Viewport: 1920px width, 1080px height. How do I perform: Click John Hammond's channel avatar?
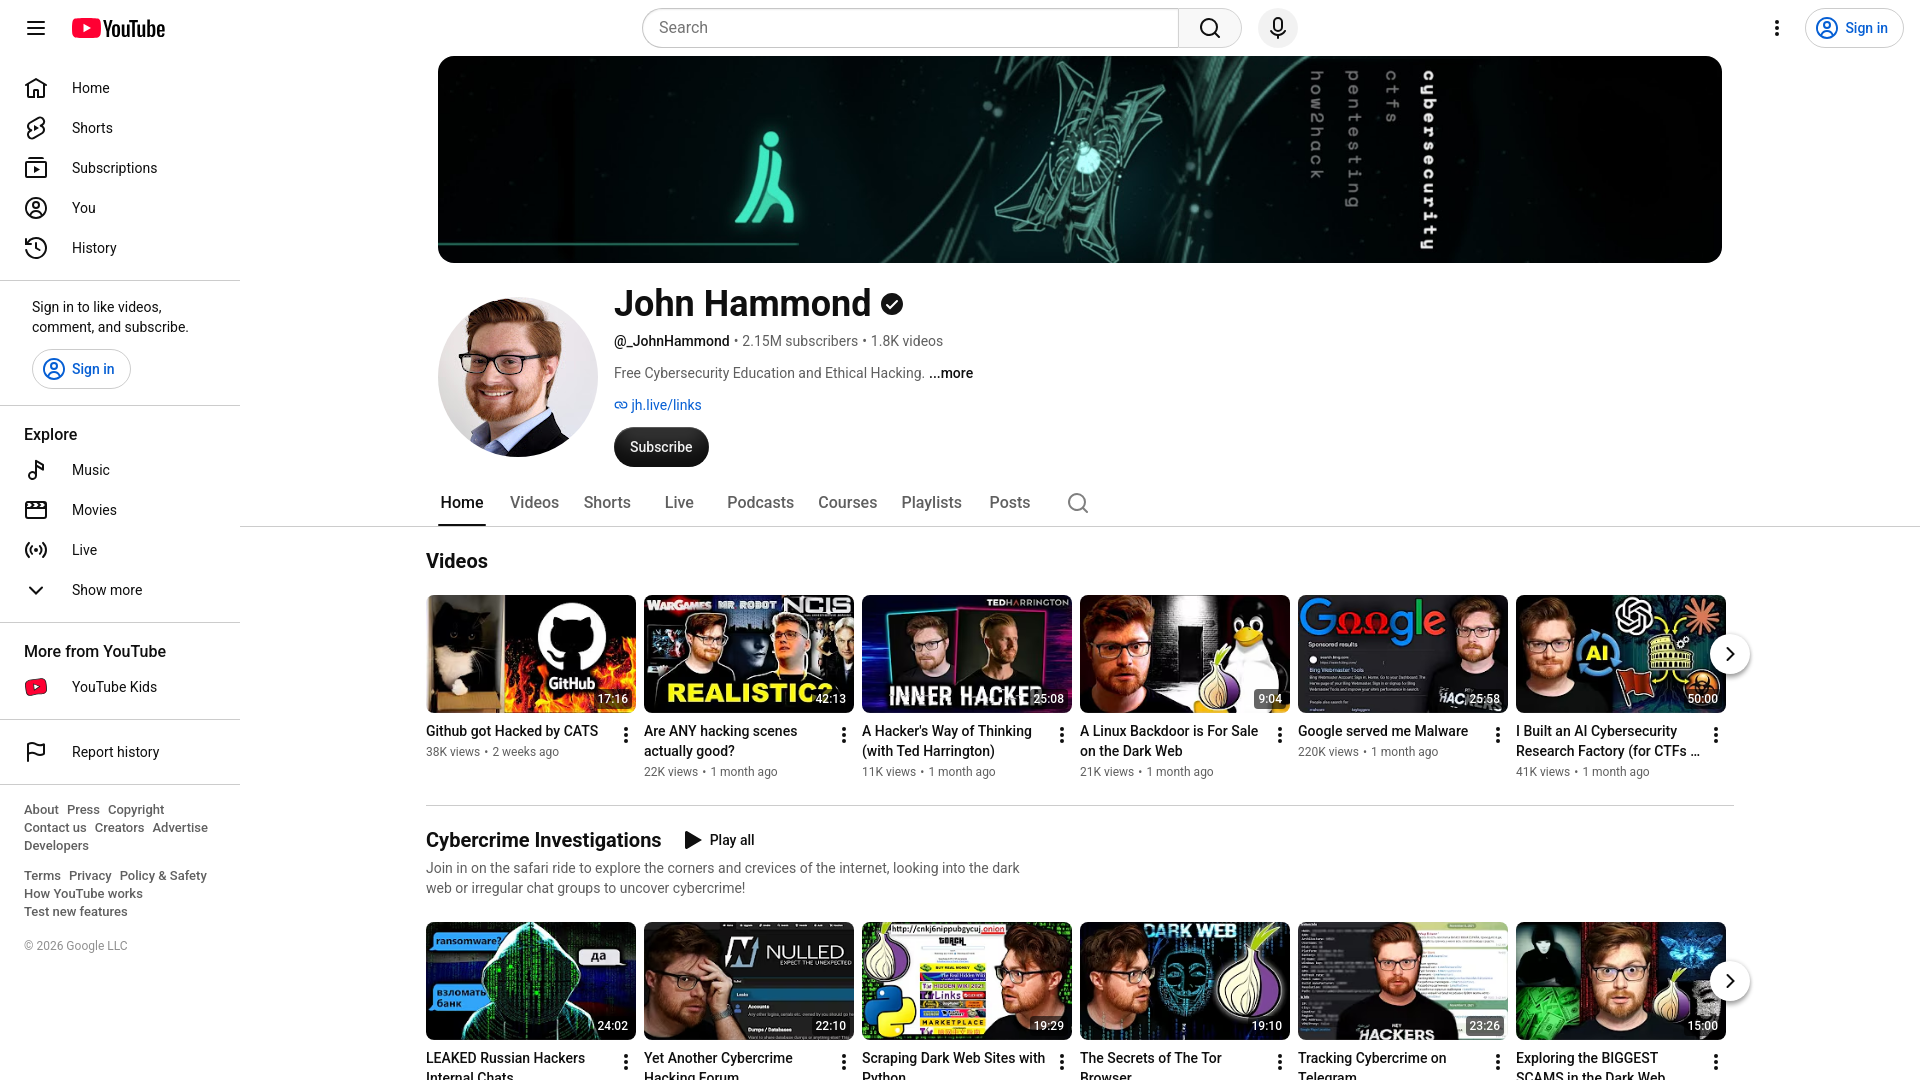click(518, 377)
